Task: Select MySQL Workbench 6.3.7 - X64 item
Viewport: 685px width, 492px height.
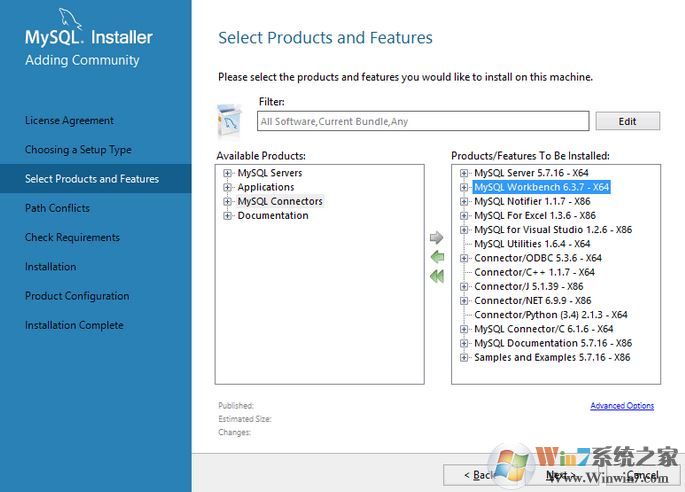Action: [542, 187]
